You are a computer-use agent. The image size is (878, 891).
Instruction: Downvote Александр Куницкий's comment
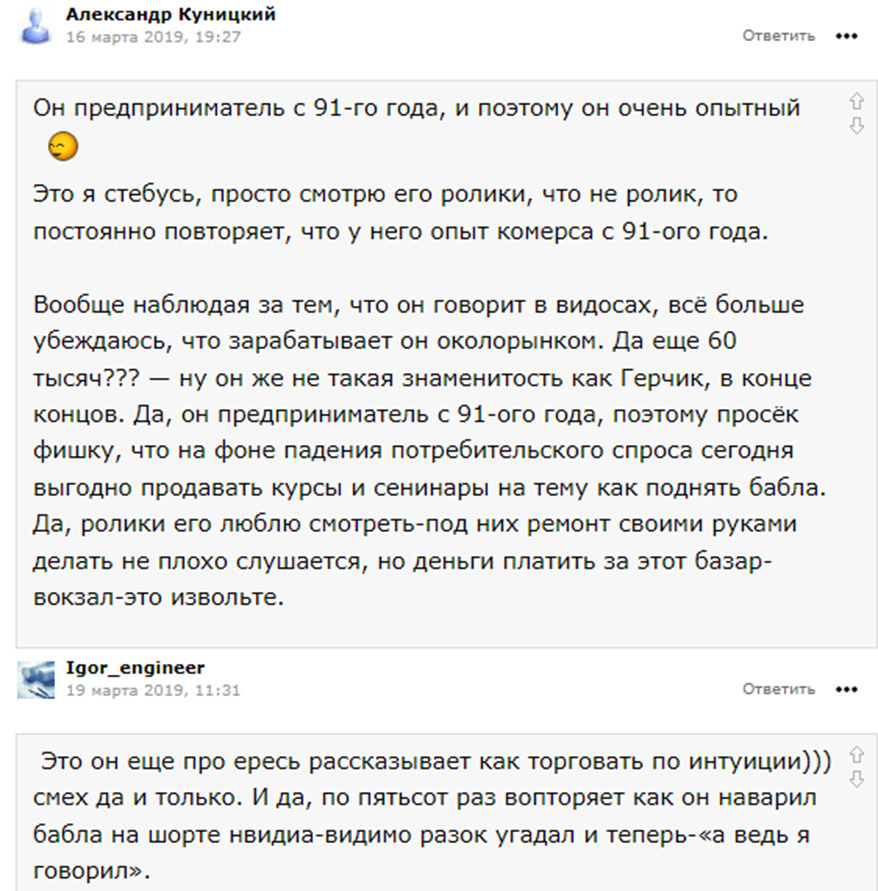(x=856, y=126)
